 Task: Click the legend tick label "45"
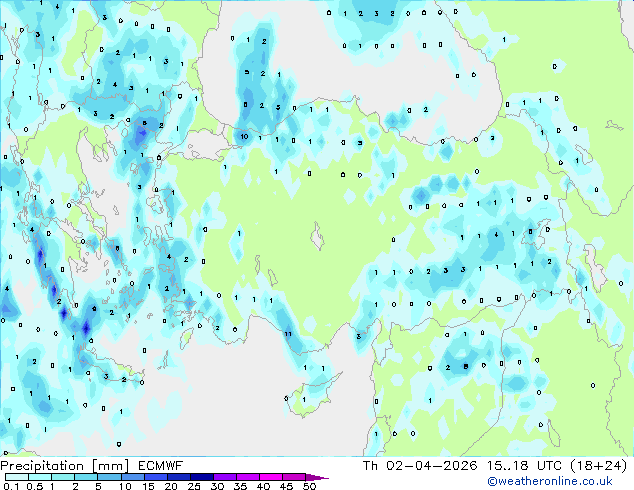286,486
